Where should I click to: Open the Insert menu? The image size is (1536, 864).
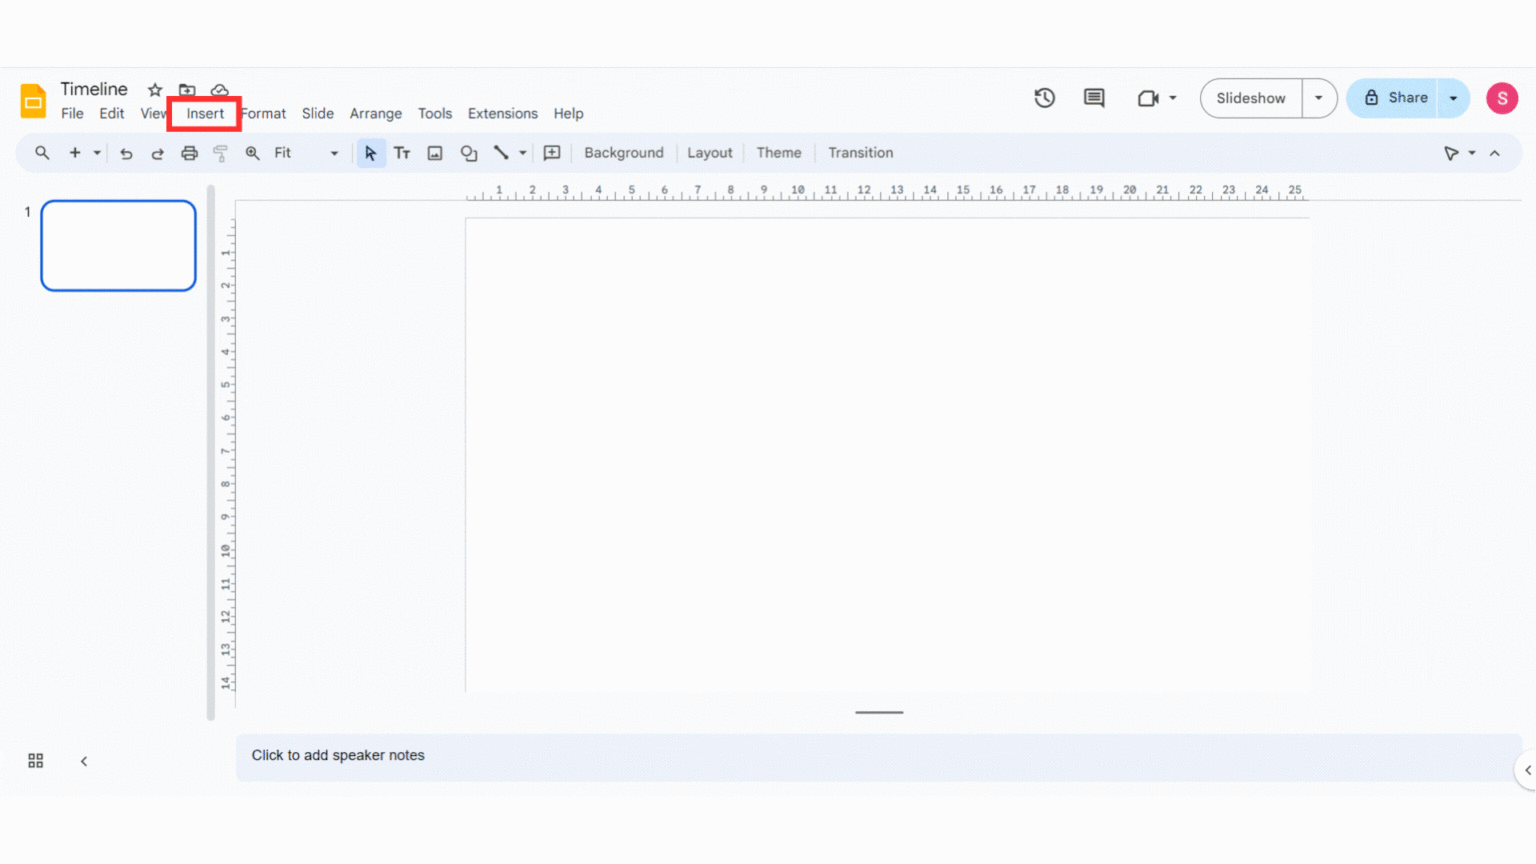[x=204, y=113]
